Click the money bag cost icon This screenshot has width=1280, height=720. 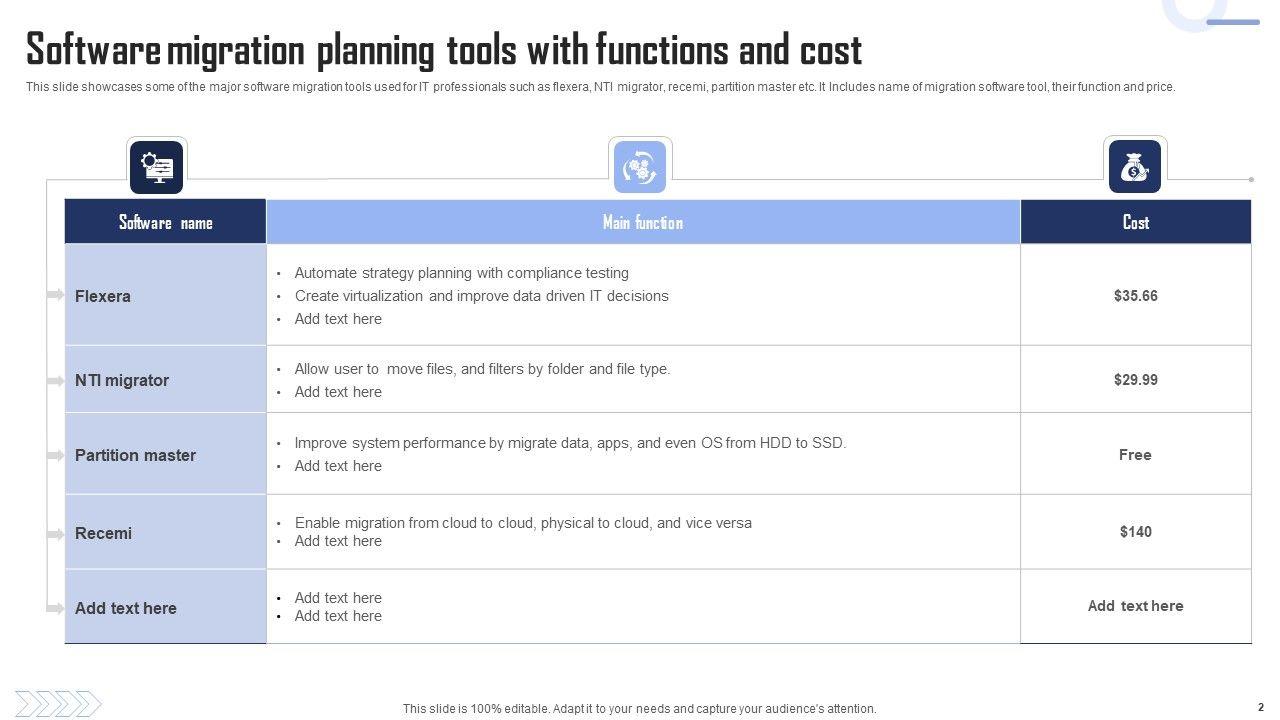click(1135, 166)
